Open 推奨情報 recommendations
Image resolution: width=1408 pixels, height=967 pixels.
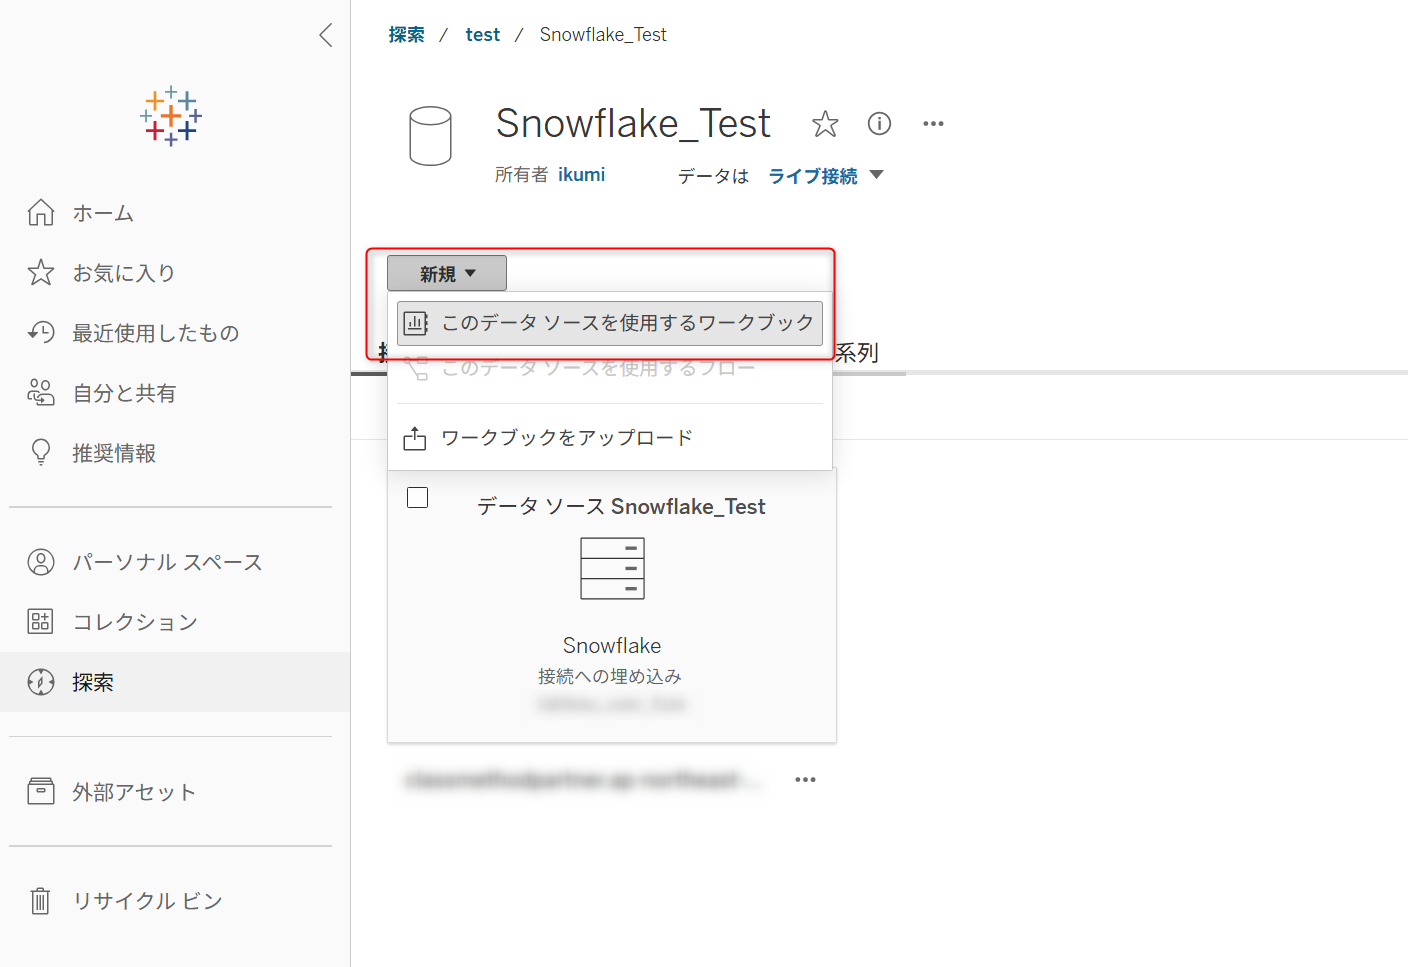175,453
